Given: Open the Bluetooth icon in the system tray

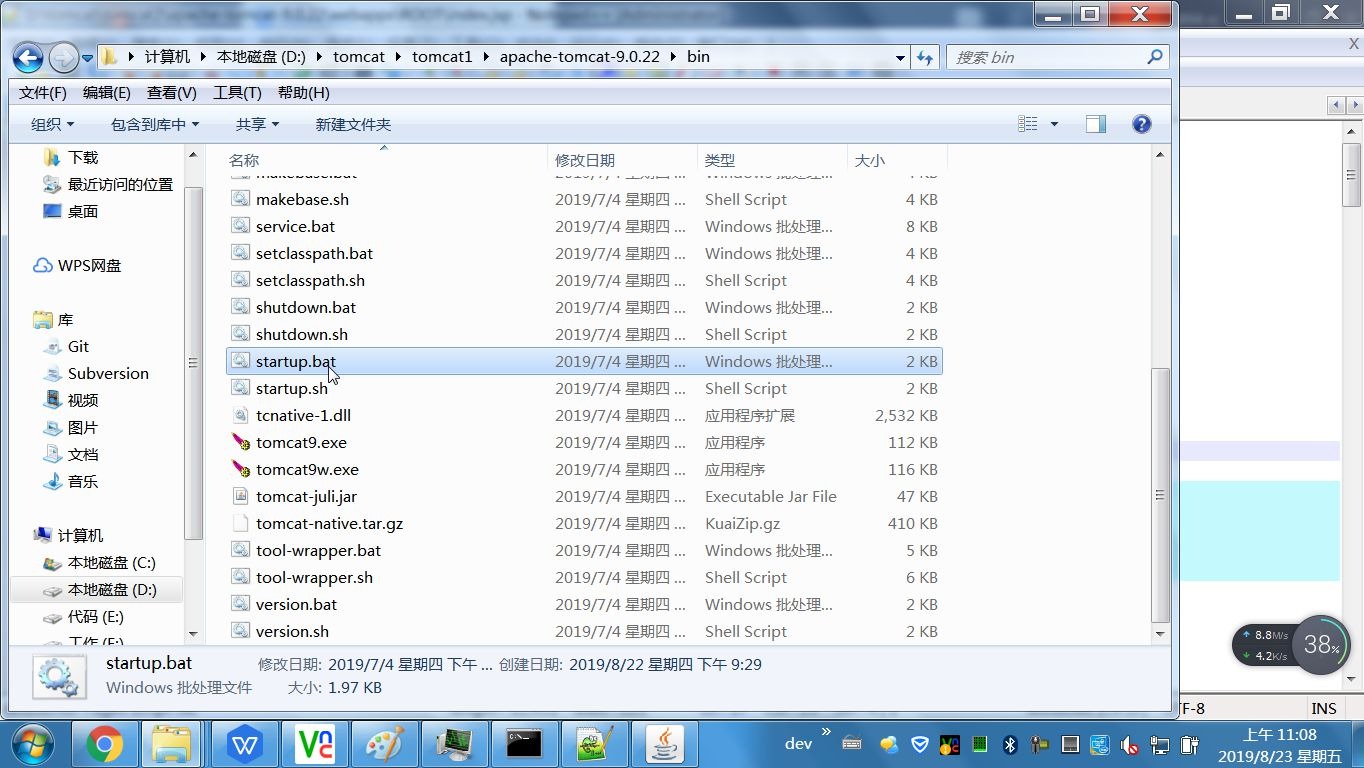Looking at the screenshot, I should [1009, 744].
